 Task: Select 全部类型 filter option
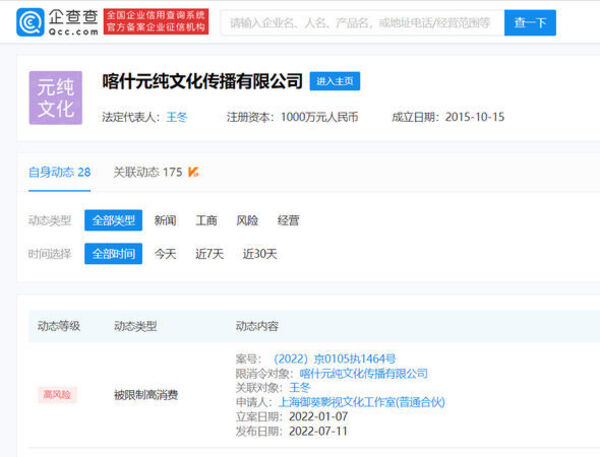[x=113, y=220]
